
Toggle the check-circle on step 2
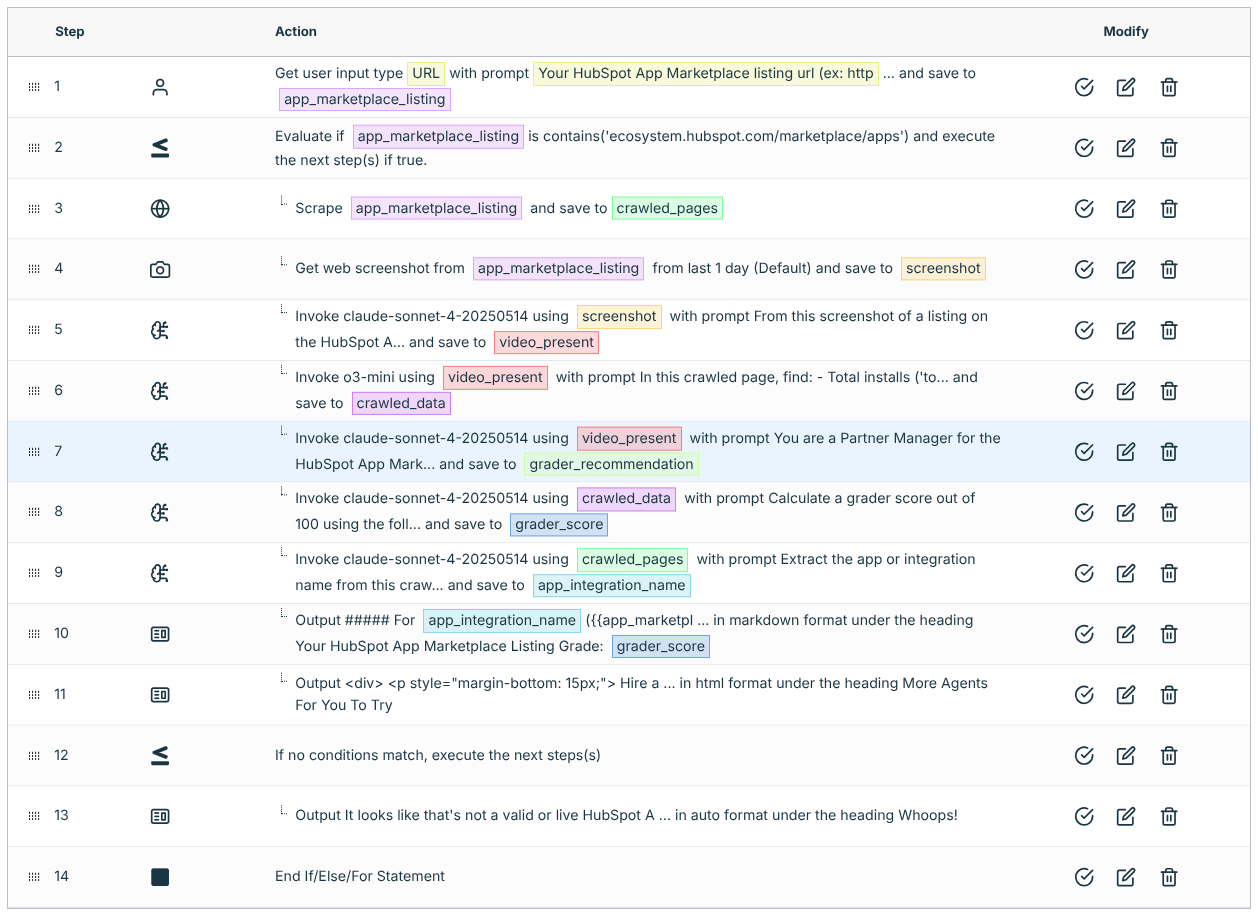[x=1084, y=147]
